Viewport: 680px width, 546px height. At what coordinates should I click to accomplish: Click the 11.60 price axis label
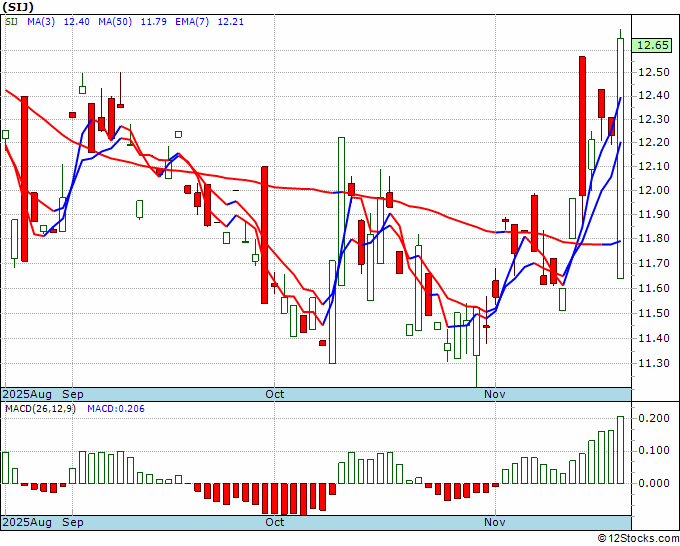[x=654, y=288]
